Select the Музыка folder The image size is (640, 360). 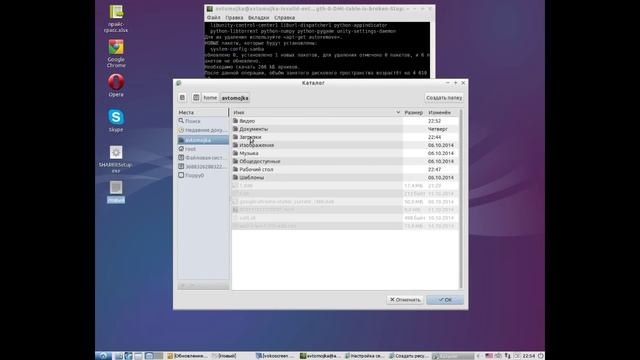[x=345, y=153]
